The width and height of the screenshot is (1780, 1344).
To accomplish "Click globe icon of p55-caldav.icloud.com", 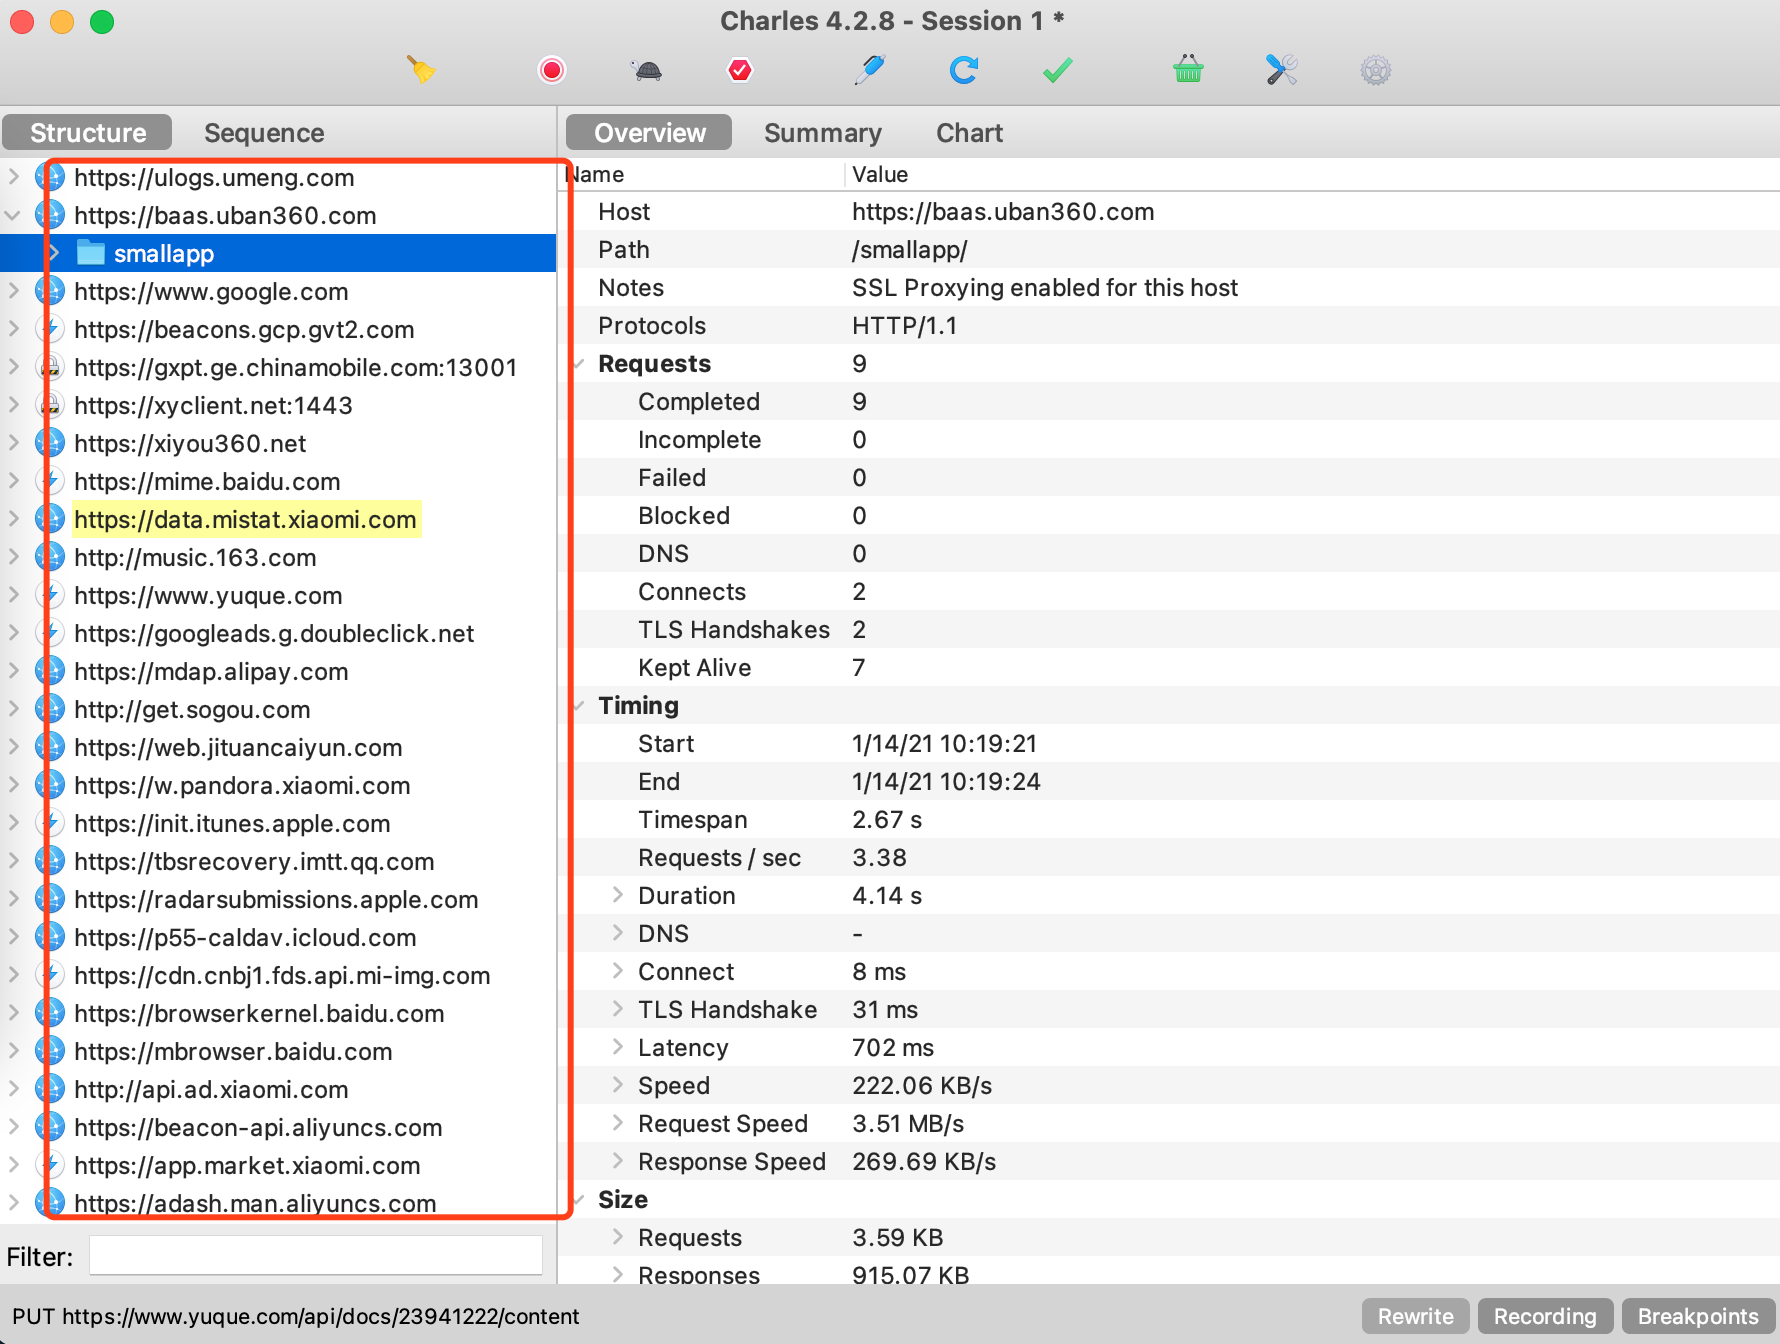I will pyautogui.click(x=50, y=937).
